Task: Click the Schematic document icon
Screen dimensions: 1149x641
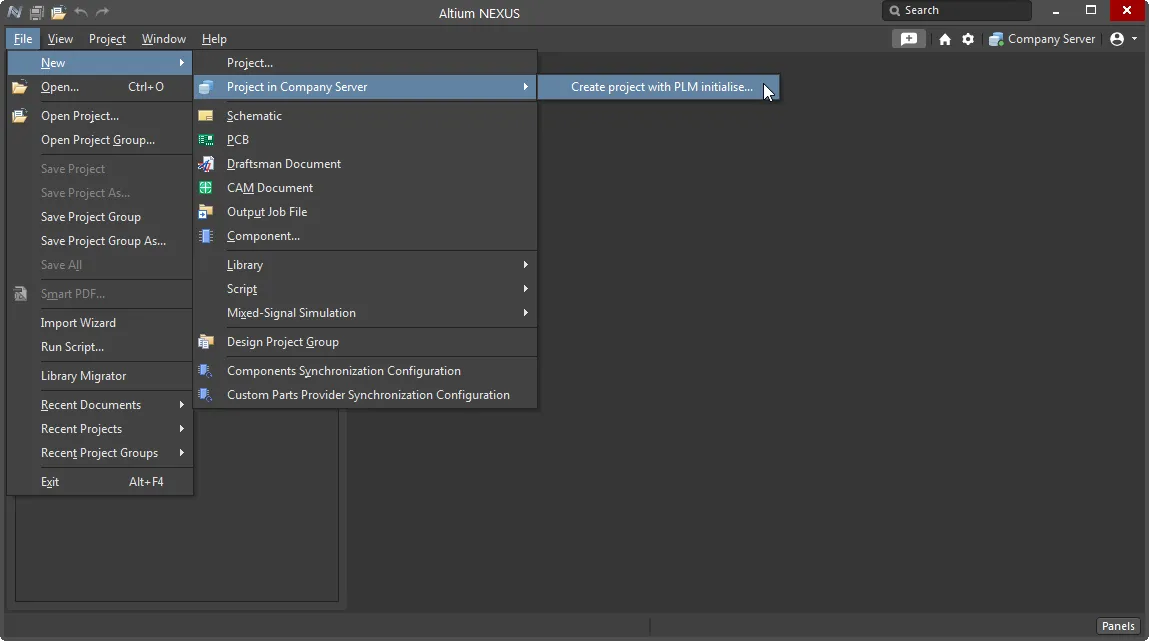Action: pyautogui.click(x=206, y=116)
